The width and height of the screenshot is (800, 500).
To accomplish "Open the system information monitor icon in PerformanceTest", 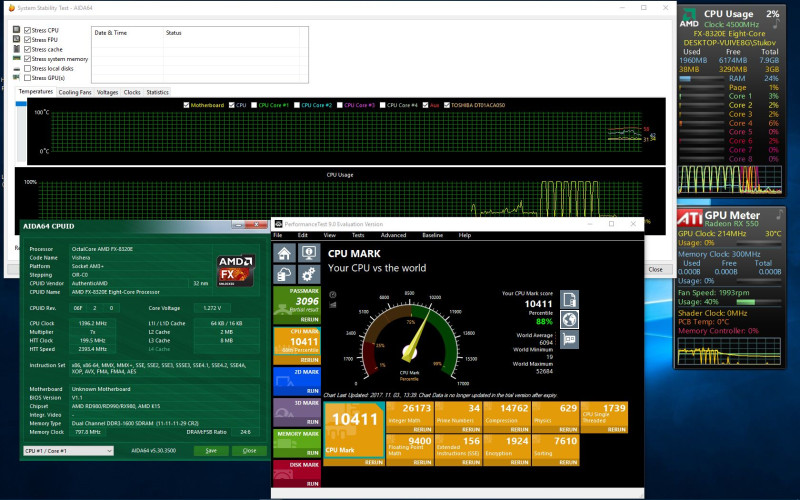I will pyautogui.click(x=308, y=253).
